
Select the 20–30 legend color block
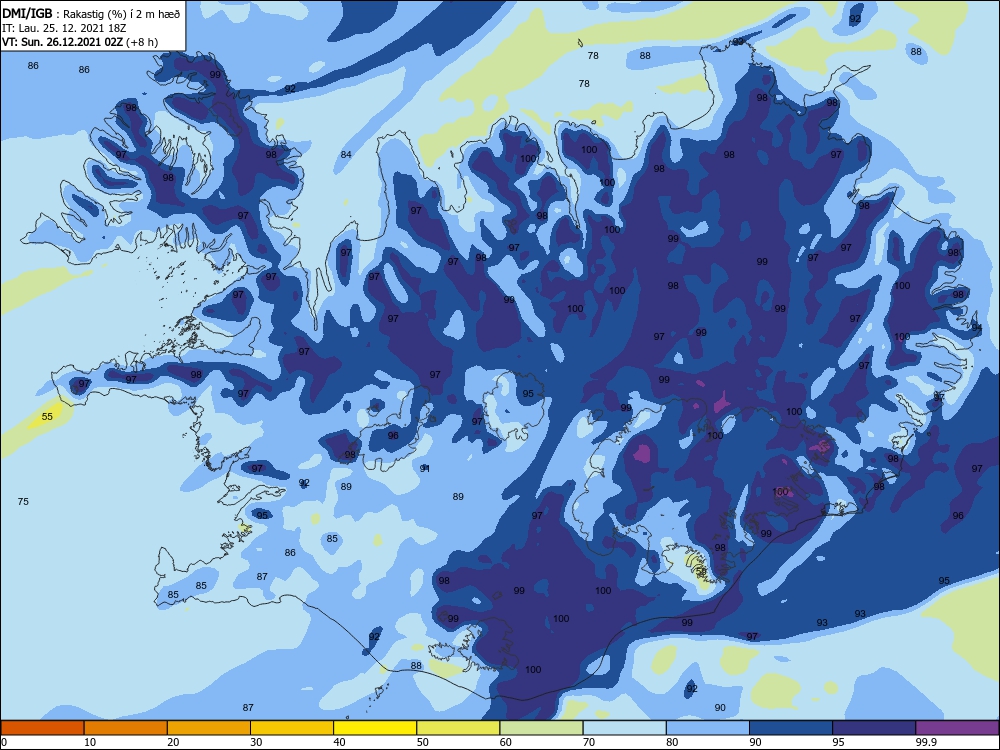(209, 728)
